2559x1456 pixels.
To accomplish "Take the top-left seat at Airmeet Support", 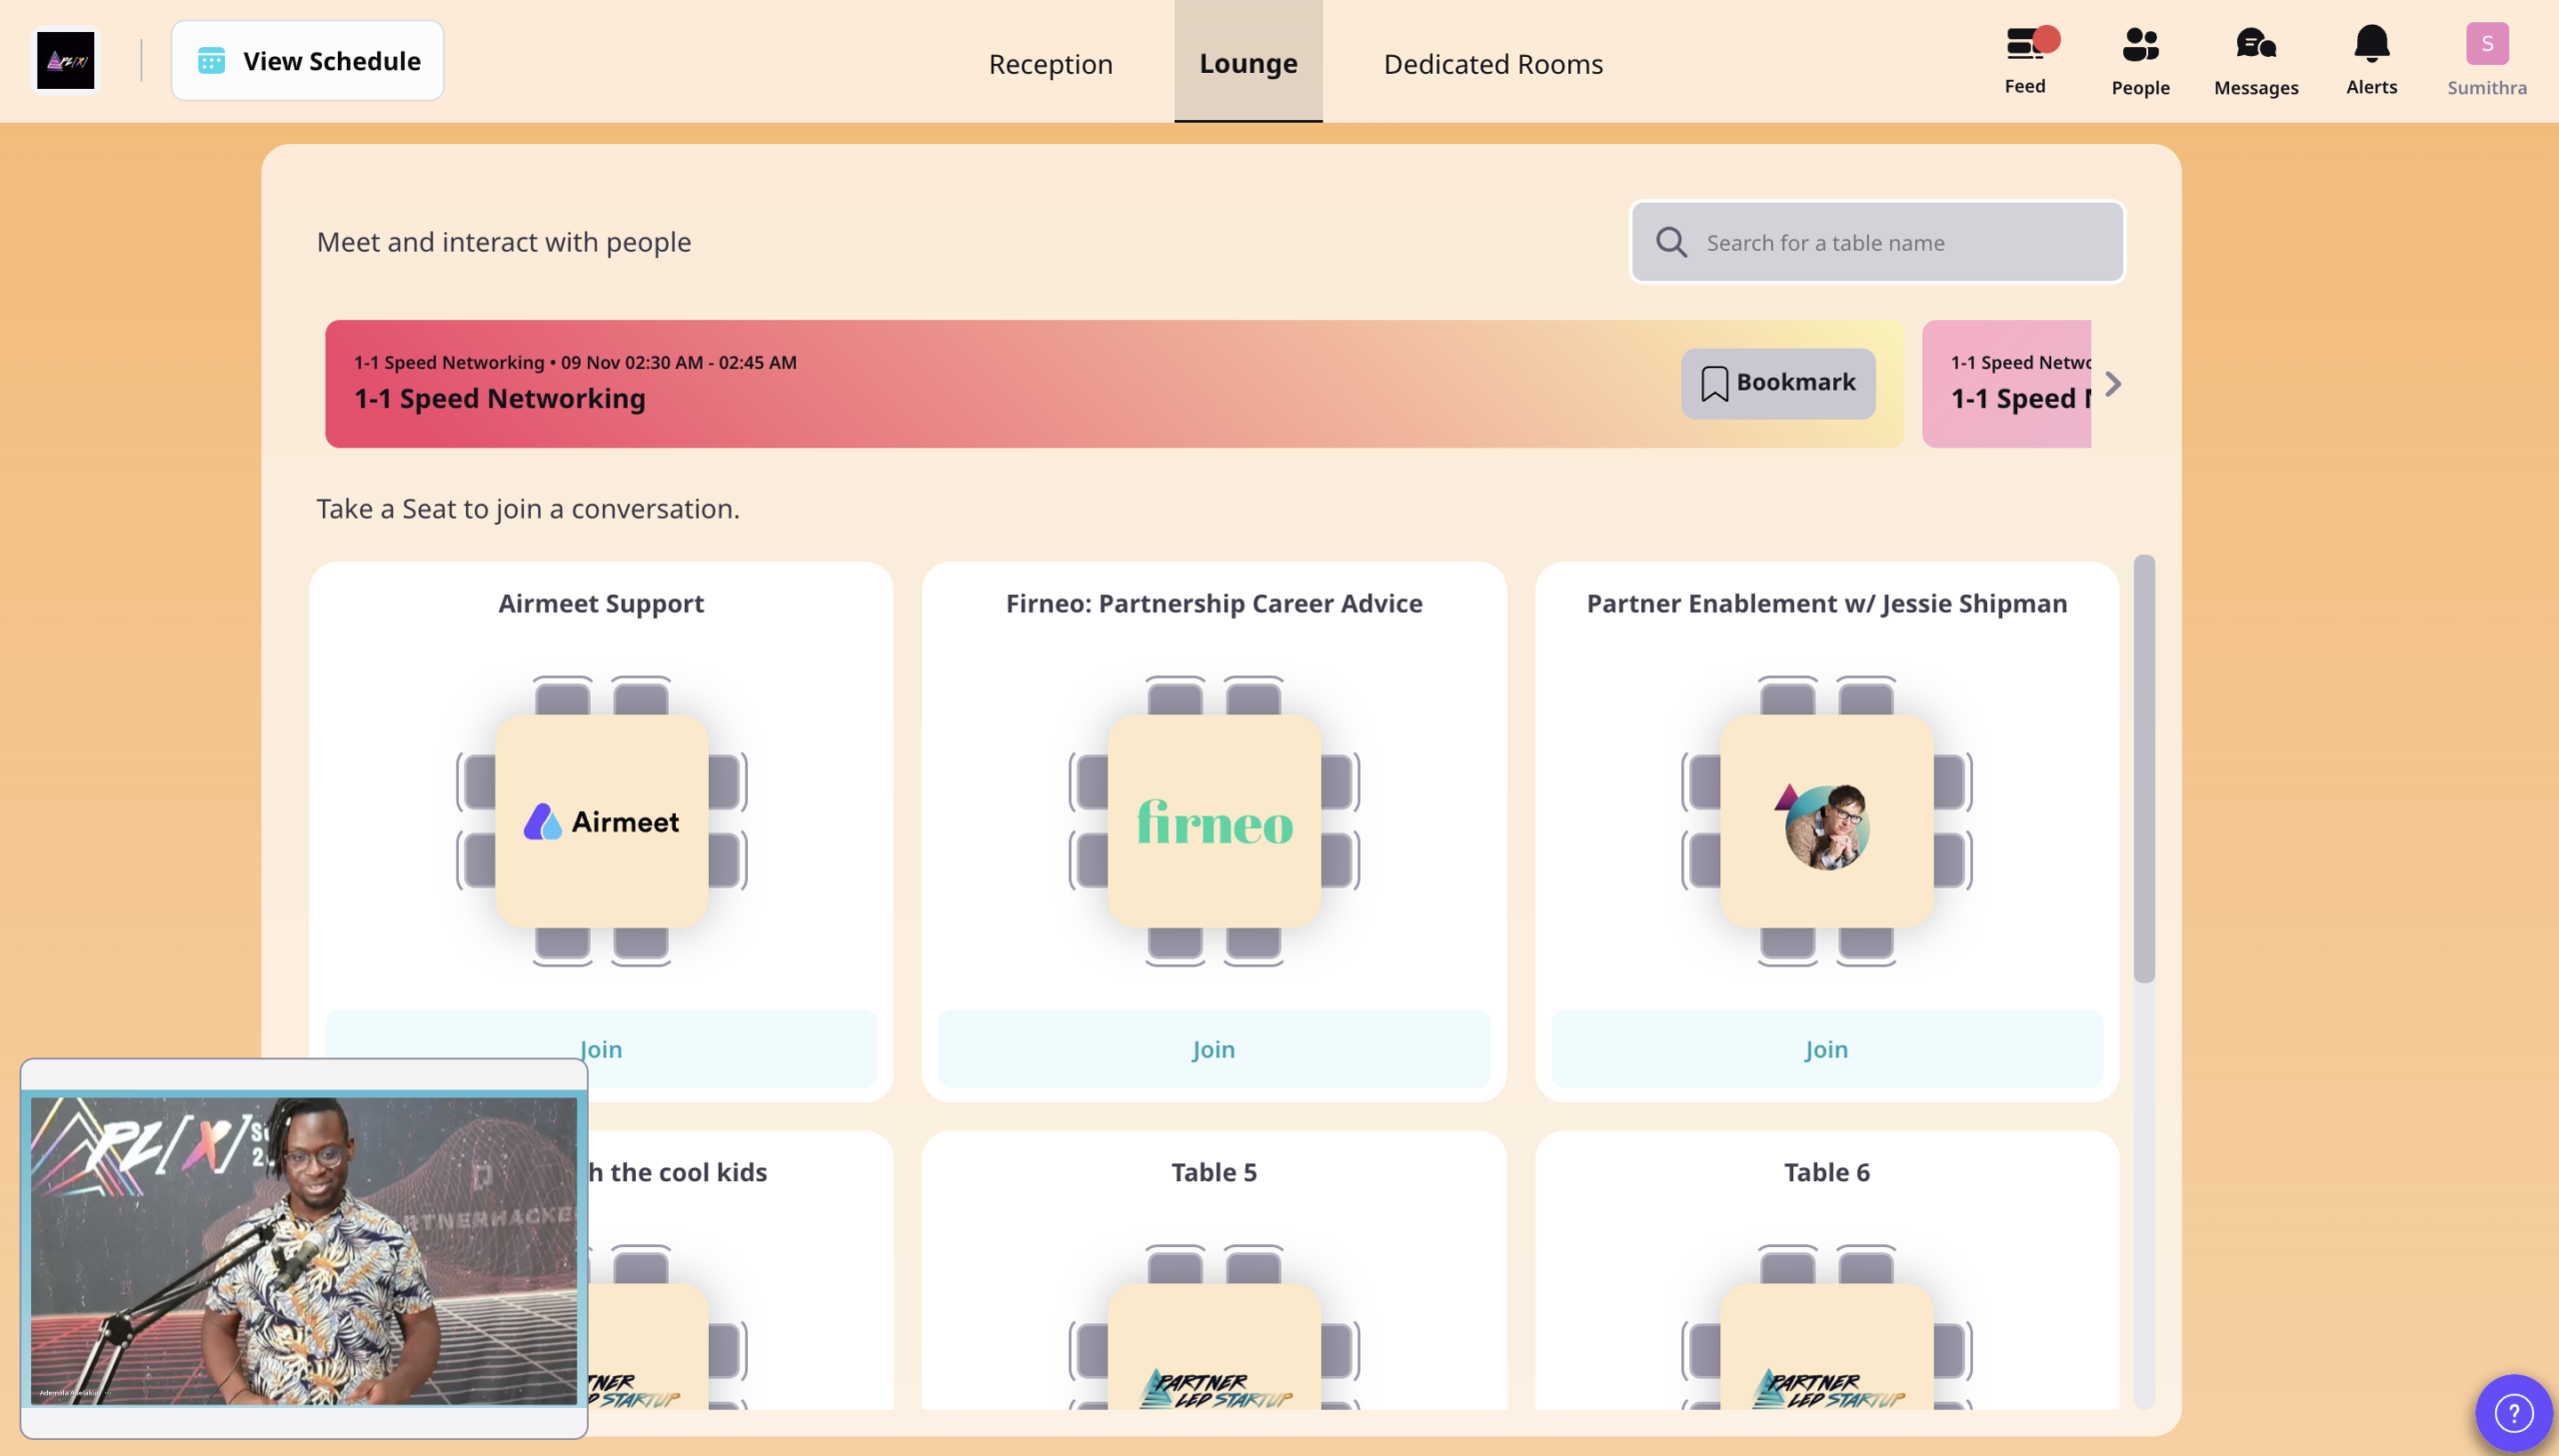I will (562, 697).
